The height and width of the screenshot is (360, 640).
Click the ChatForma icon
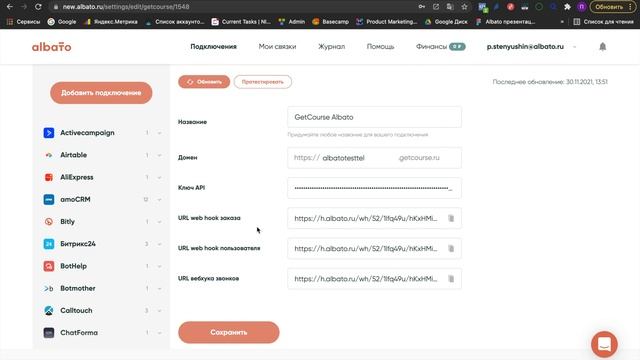pos(49,333)
